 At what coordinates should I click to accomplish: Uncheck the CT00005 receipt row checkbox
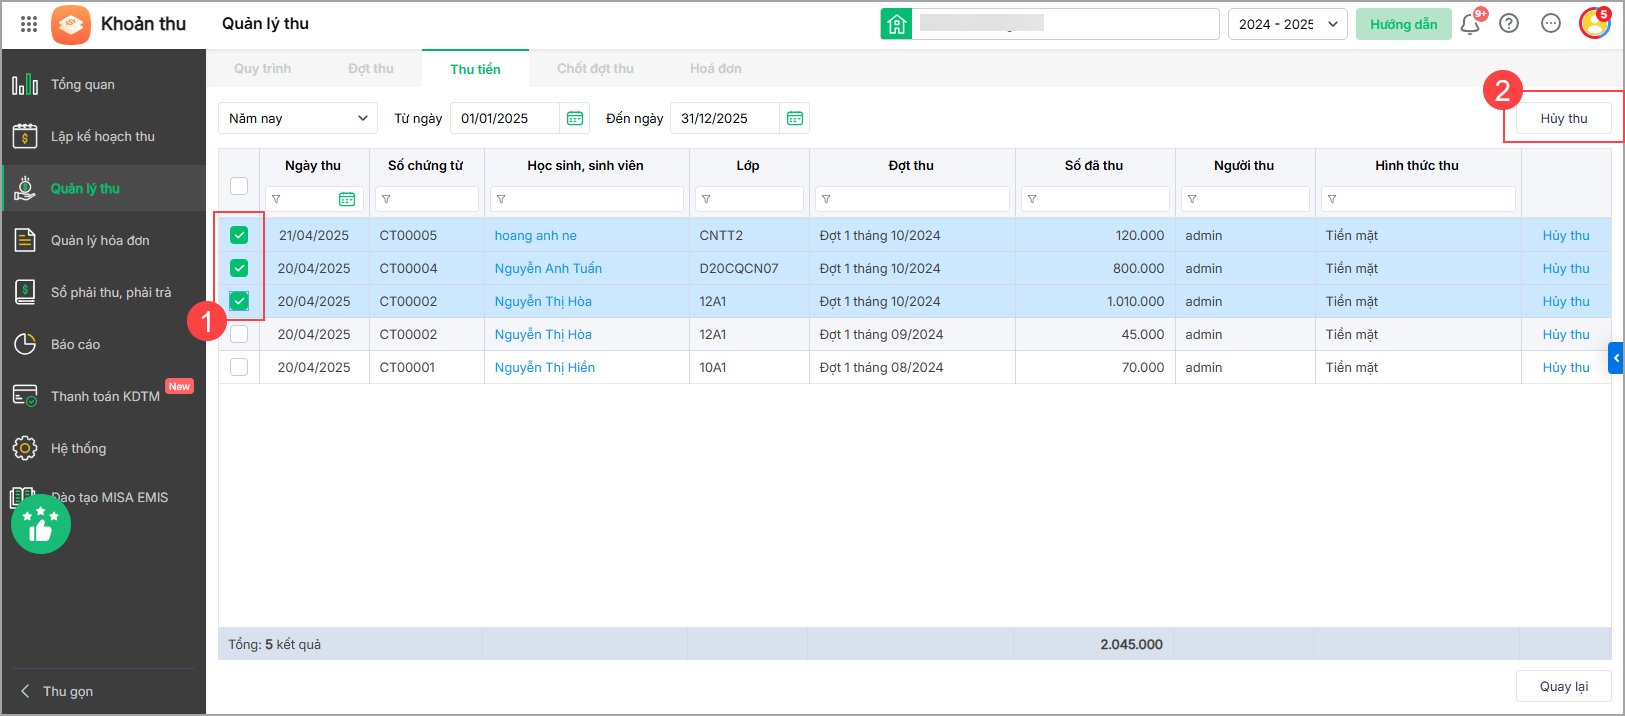pos(239,235)
